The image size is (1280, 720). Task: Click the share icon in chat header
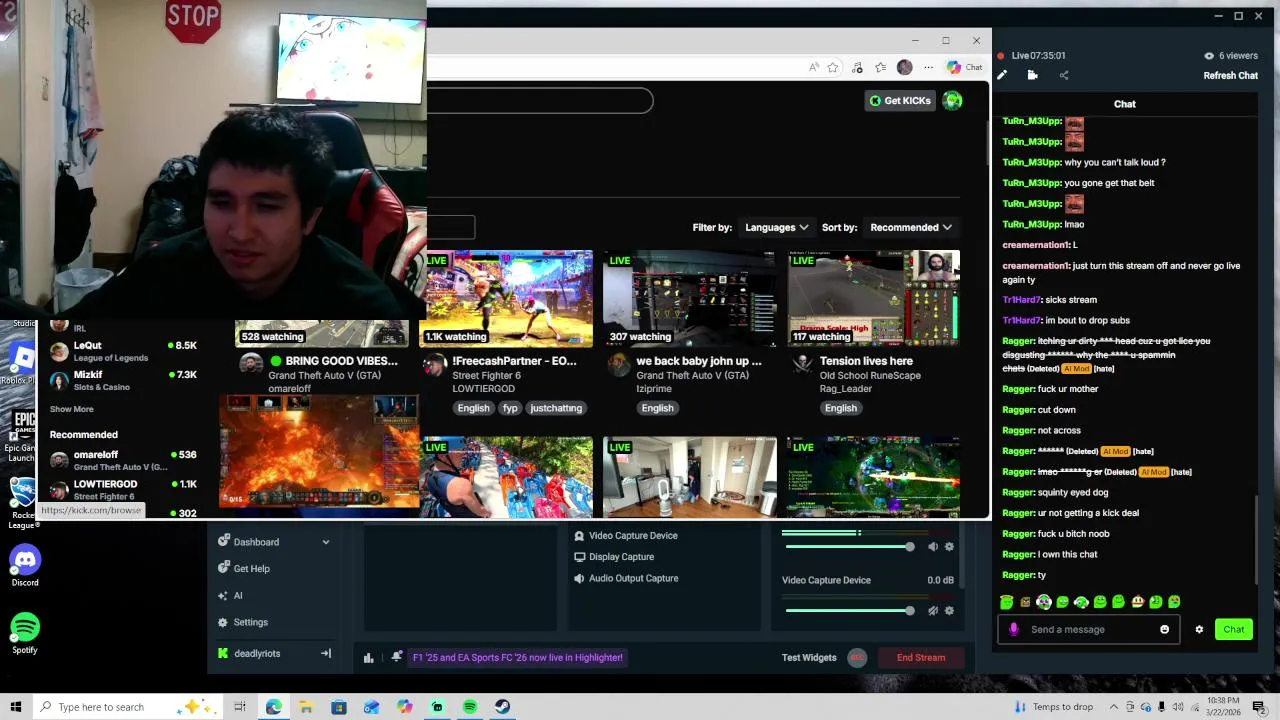point(1063,75)
